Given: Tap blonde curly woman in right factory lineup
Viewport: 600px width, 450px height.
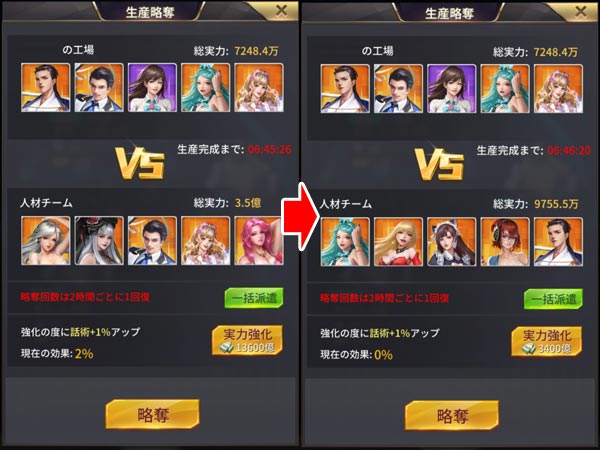Looking at the screenshot, I should 559,89.
